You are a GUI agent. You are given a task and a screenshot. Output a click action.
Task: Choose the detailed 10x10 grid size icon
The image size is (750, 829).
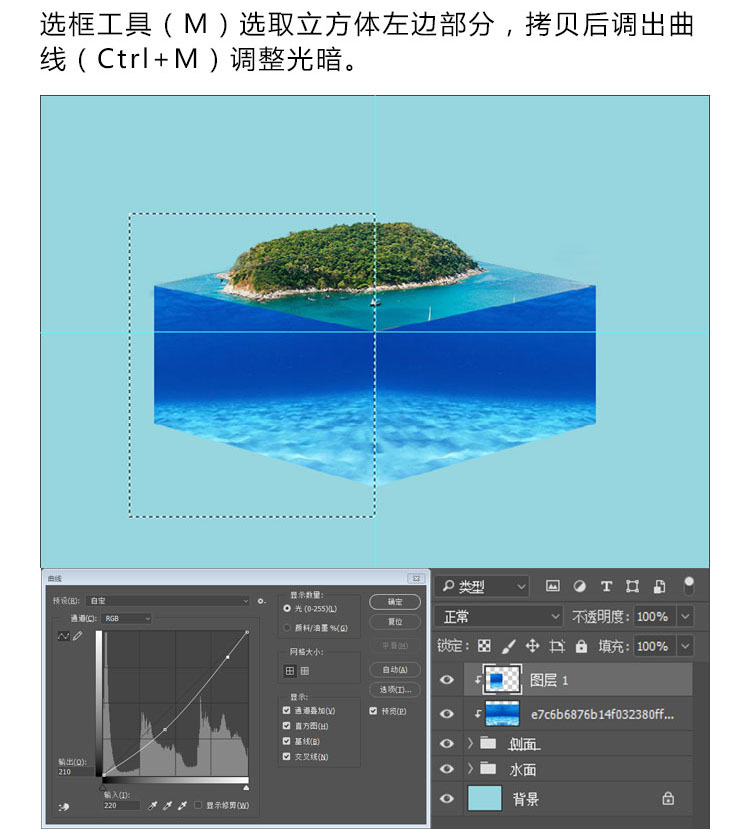pyautogui.click(x=305, y=671)
